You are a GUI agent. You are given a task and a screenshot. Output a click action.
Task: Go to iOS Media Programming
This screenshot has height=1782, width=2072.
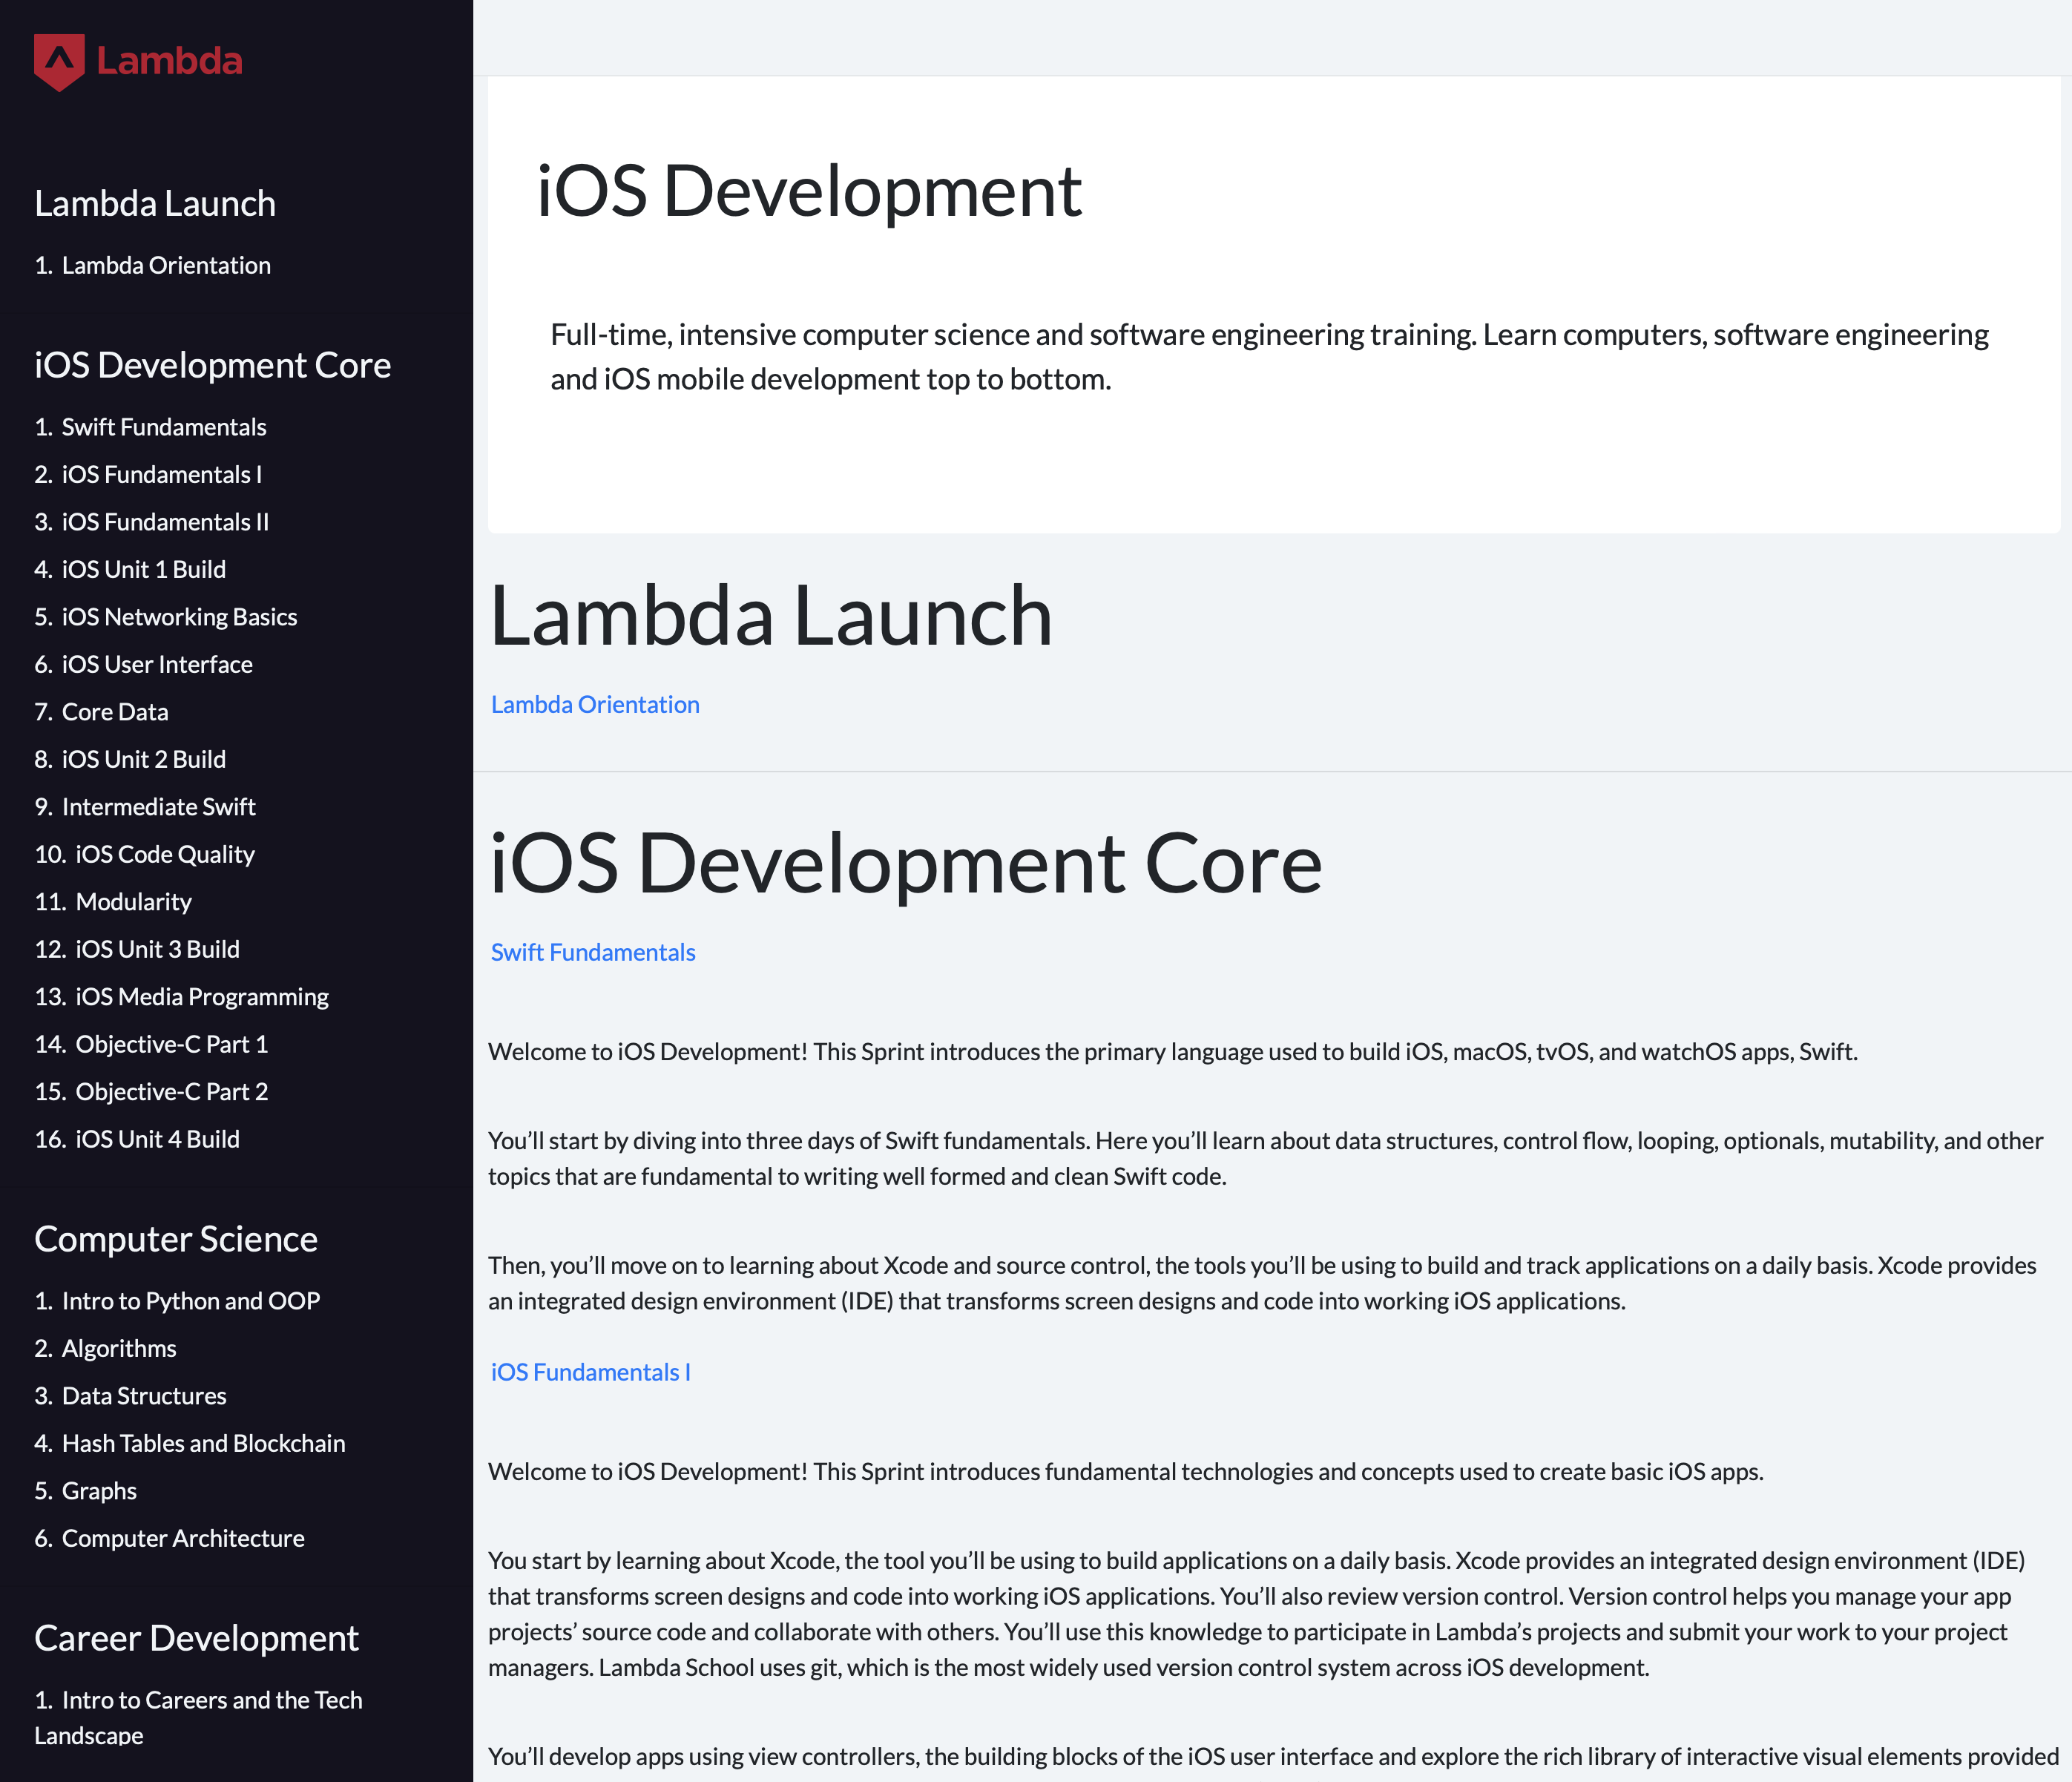click(202, 997)
